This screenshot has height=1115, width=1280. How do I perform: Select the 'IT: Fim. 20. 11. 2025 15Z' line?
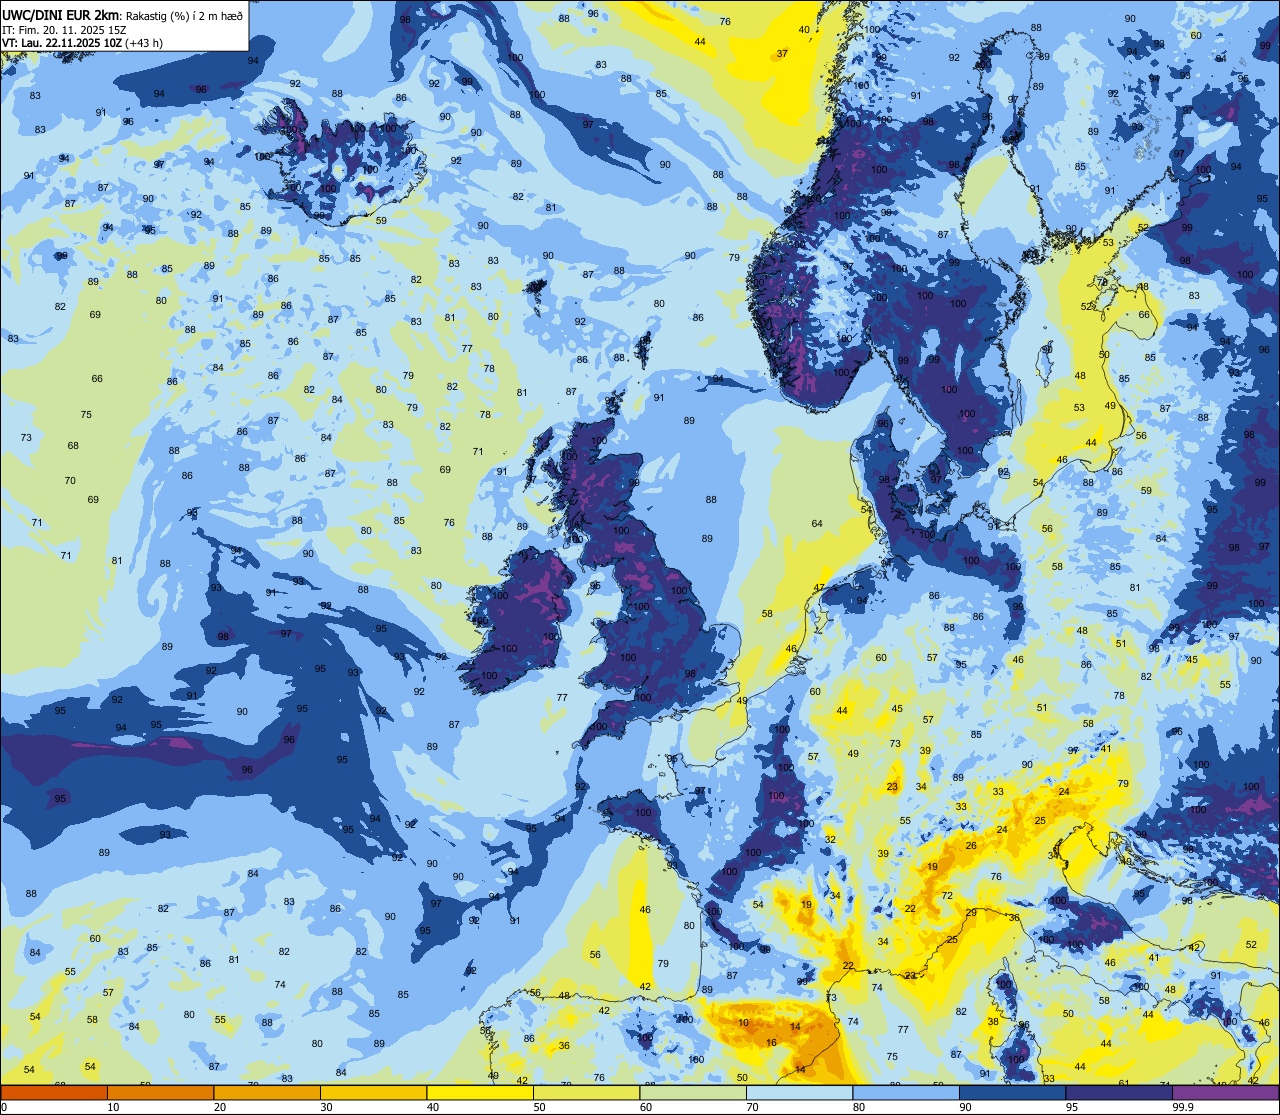coord(64,29)
